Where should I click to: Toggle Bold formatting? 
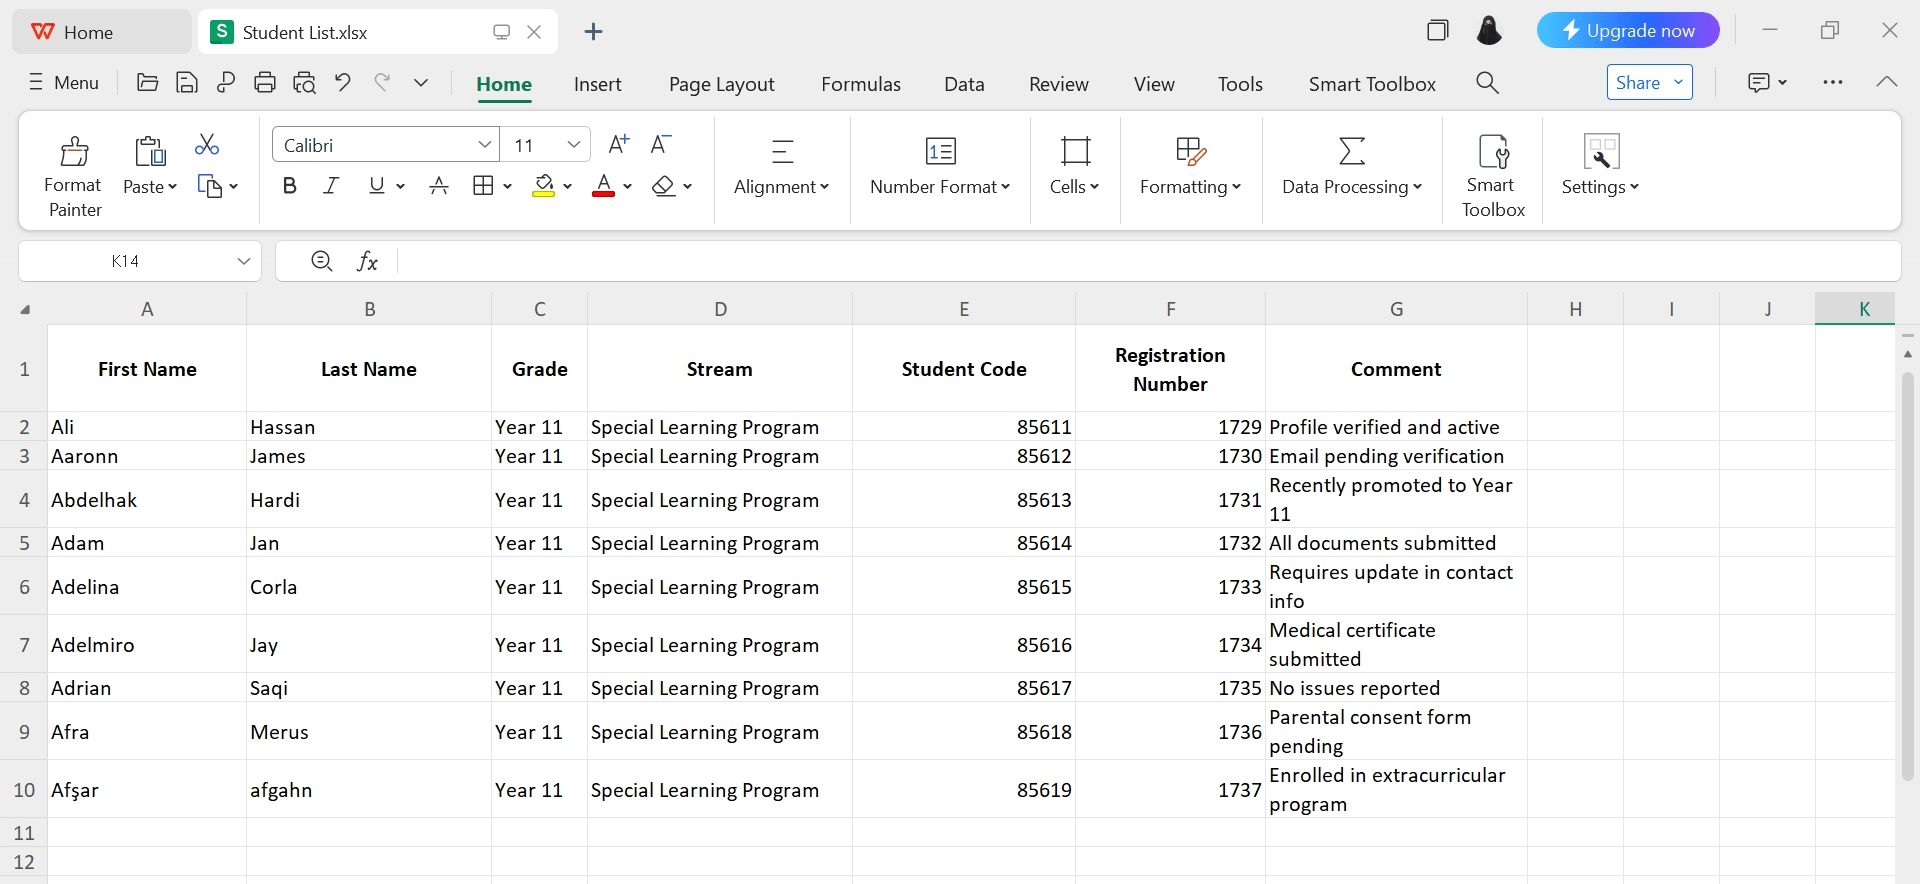[290, 186]
